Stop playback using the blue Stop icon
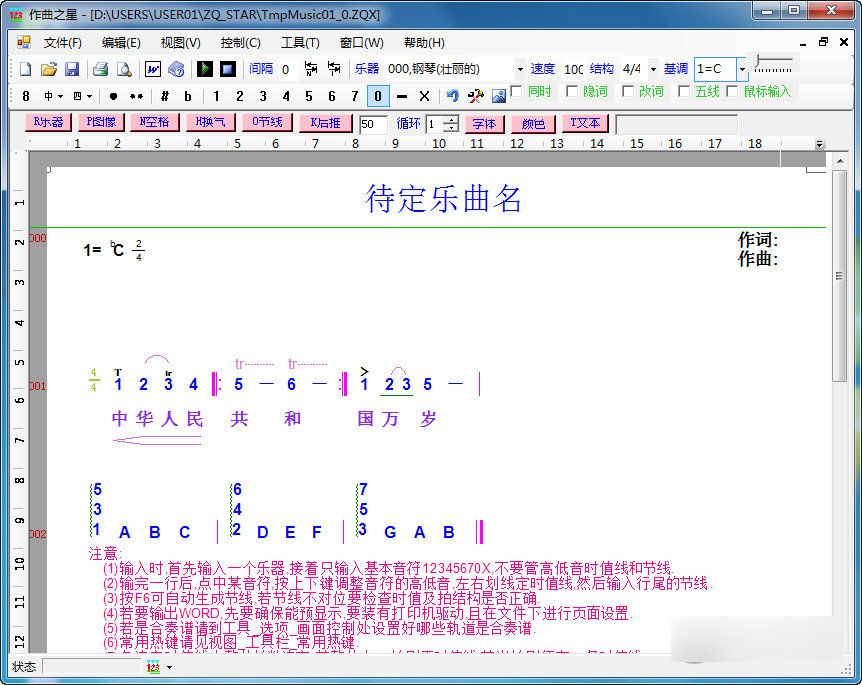This screenshot has width=862, height=685. tap(226, 70)
